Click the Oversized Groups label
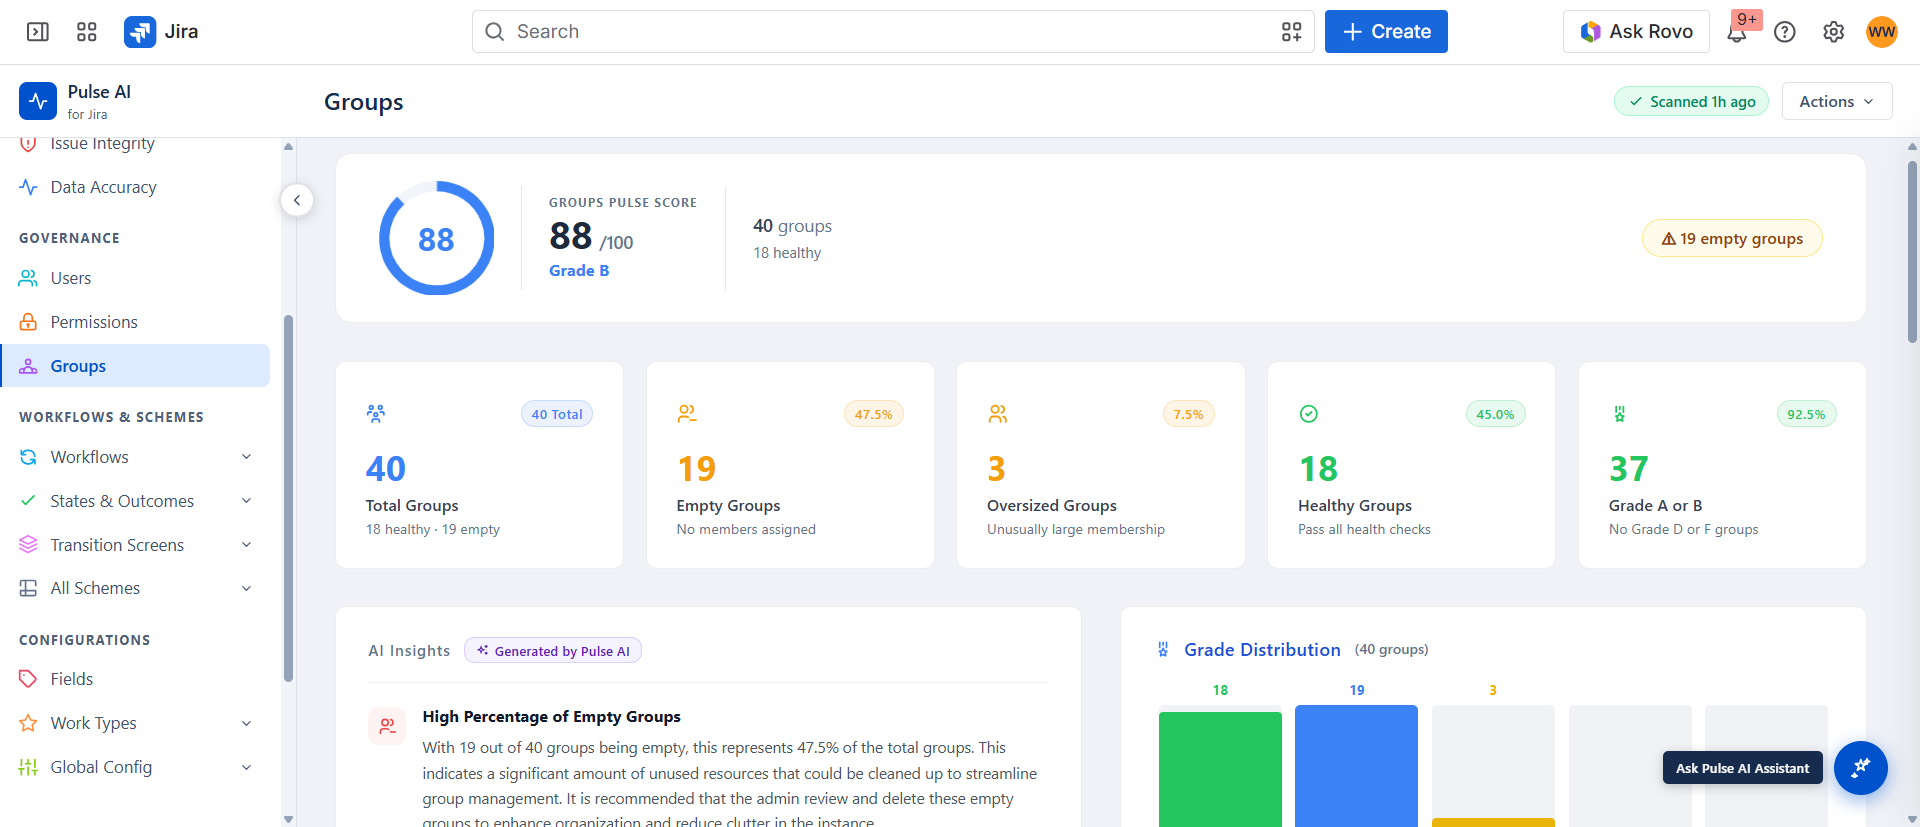Image resolution: width=1920 pixels, height=827 pixels. (1052, 505)
